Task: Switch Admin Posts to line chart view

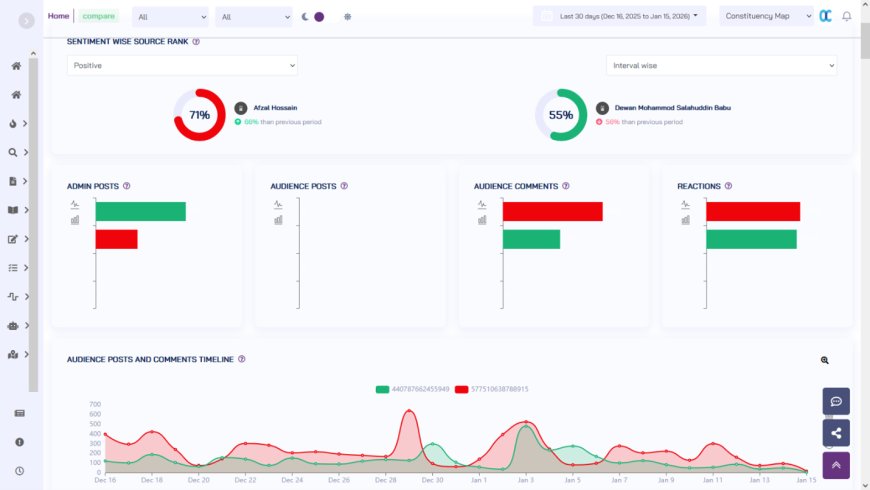Action: (x=75, y=204)
